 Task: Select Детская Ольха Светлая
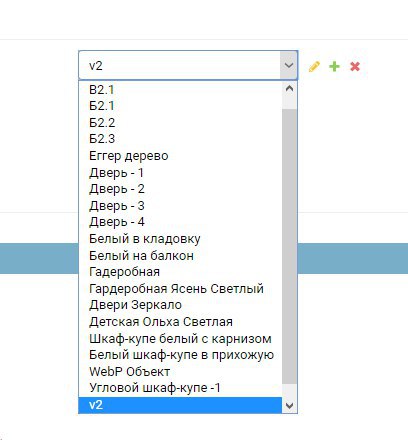180,321
